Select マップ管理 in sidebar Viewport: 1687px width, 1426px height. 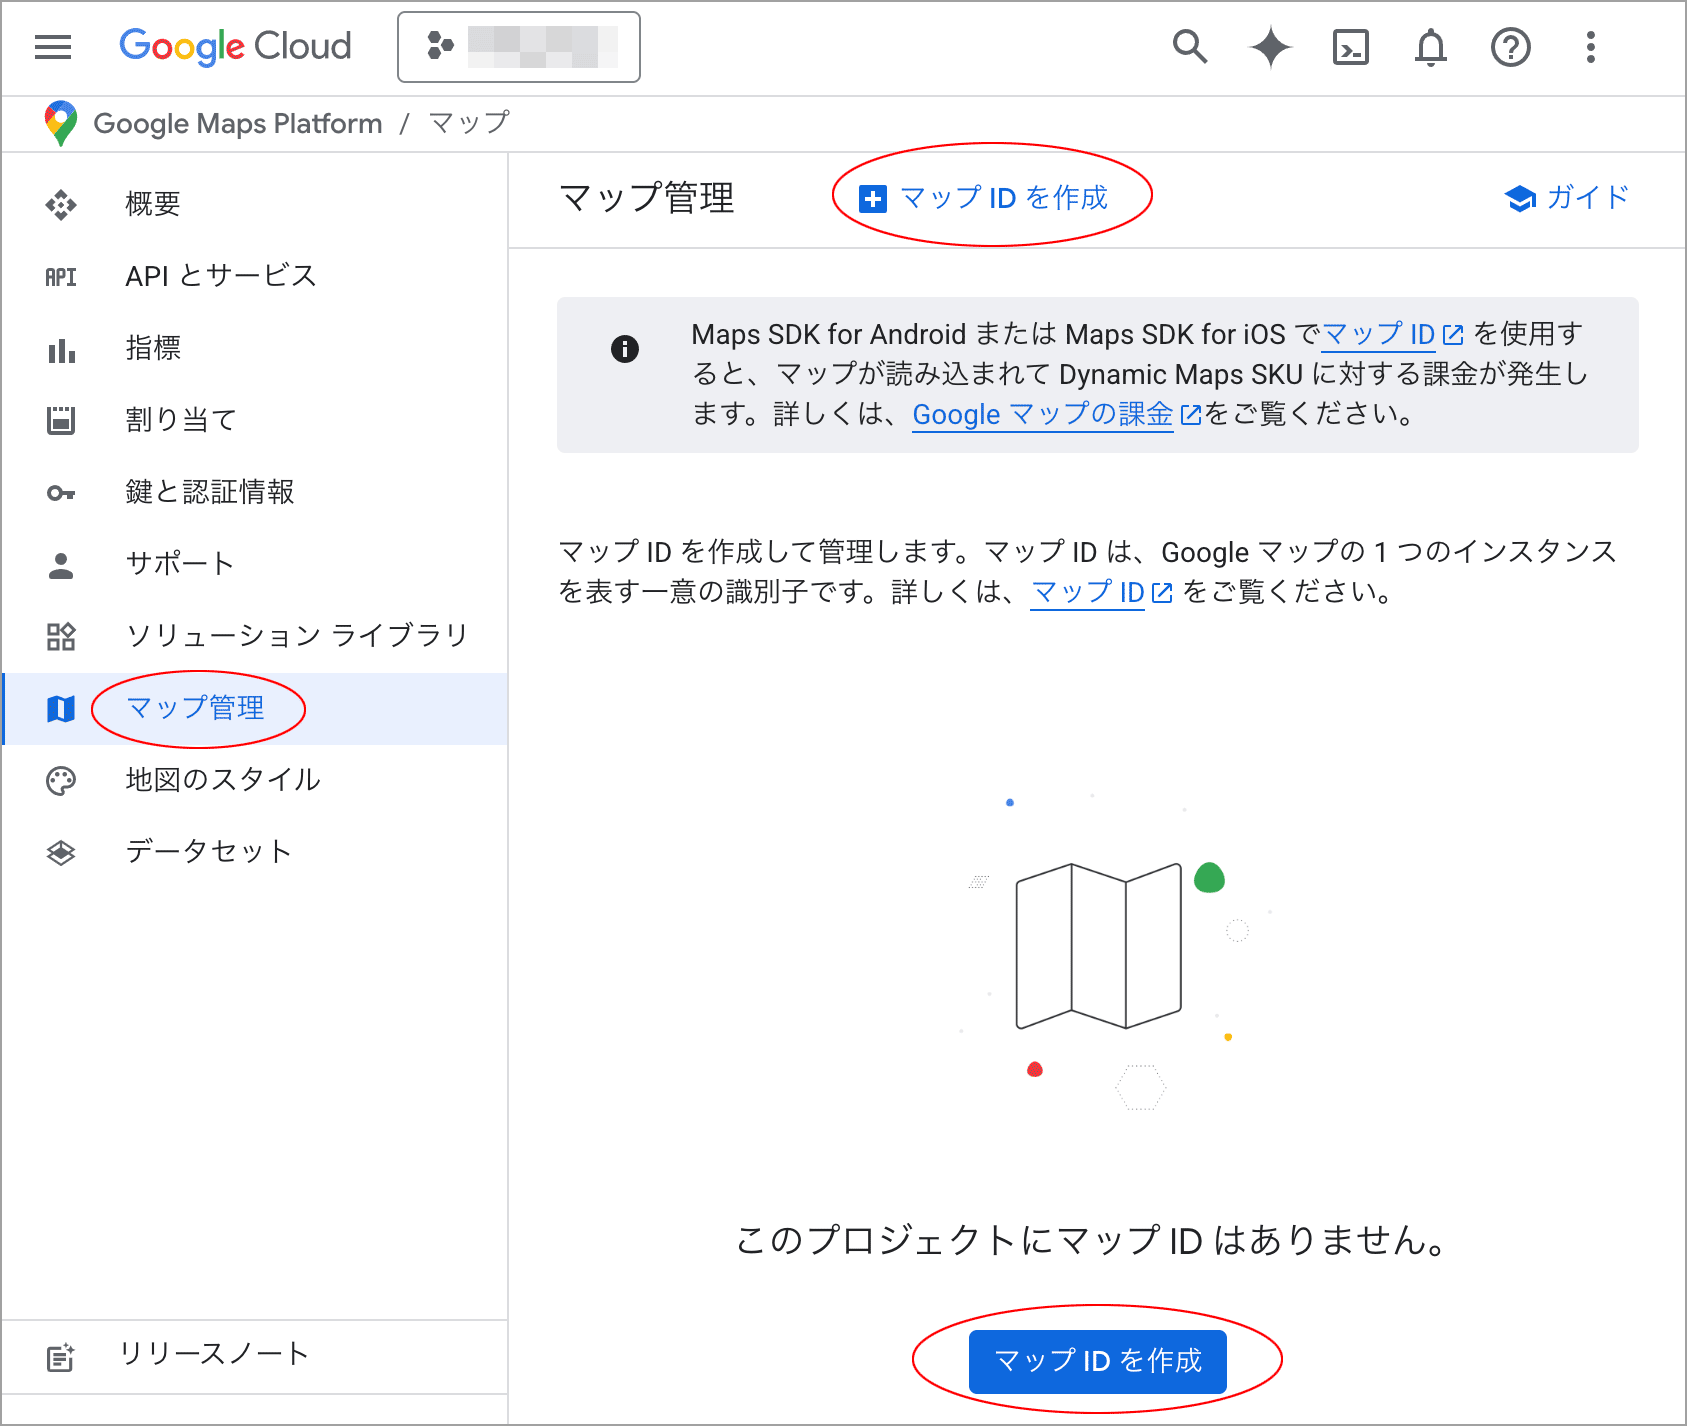pos(196,708)
